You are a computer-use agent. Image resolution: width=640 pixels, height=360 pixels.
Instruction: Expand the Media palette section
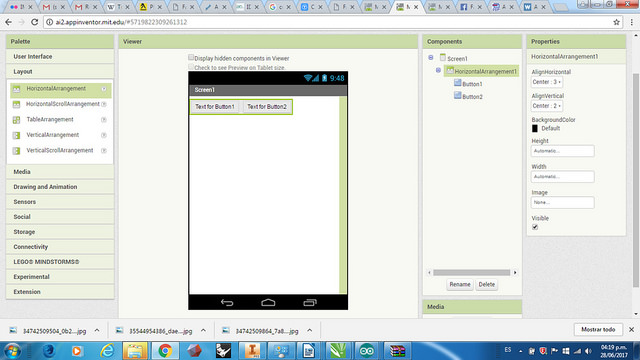60,172
